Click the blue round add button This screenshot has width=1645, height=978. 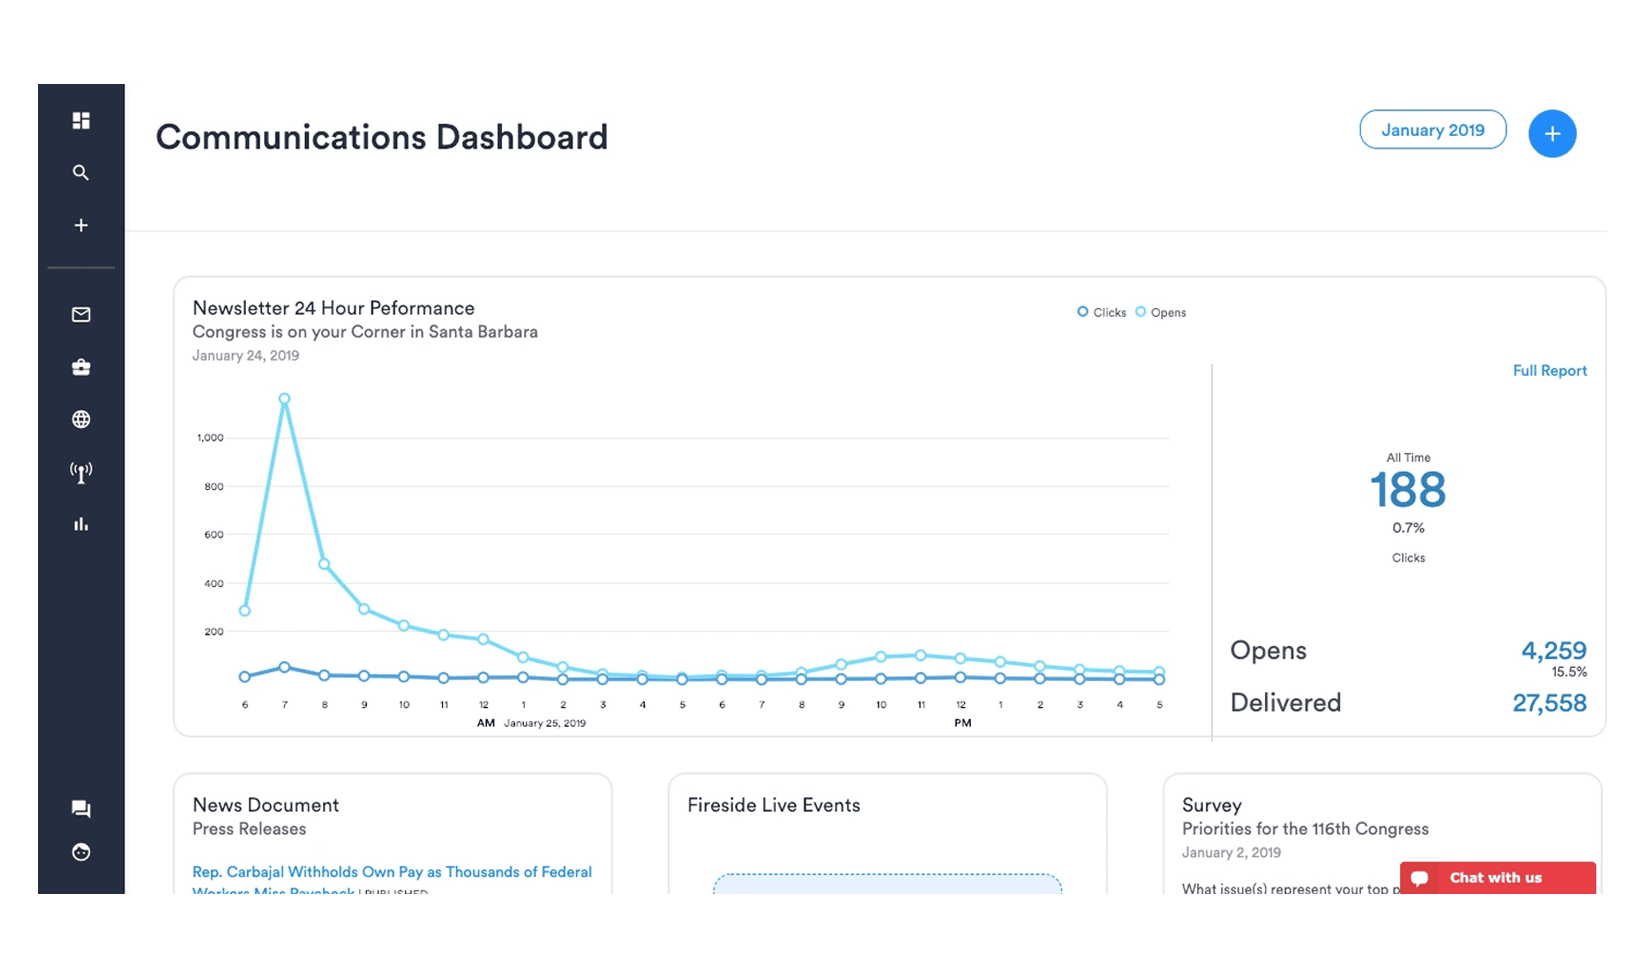(1552, 134)
